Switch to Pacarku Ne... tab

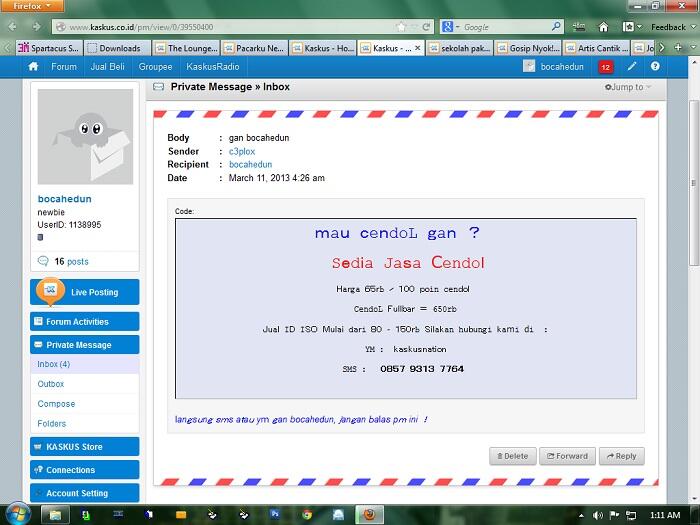coord(254,48)
